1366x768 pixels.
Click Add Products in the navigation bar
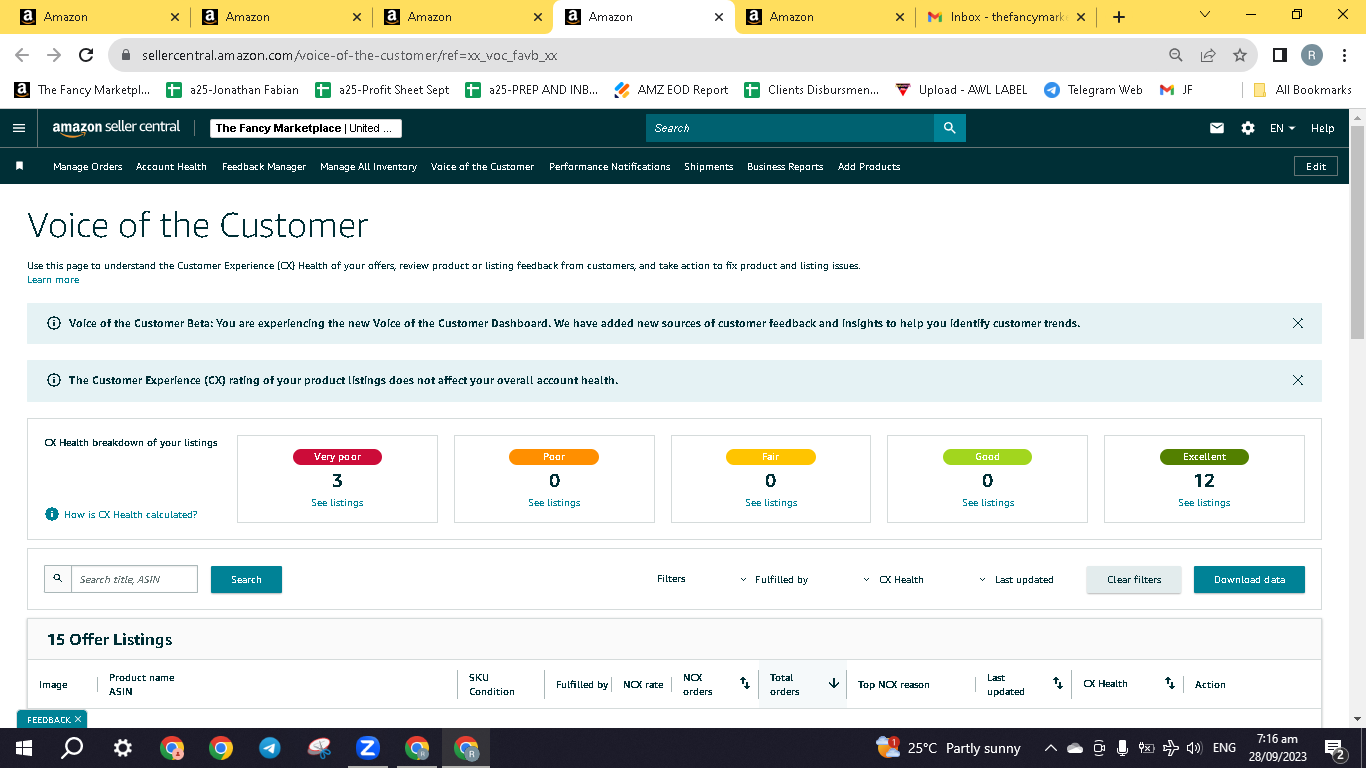click(869, 166)
